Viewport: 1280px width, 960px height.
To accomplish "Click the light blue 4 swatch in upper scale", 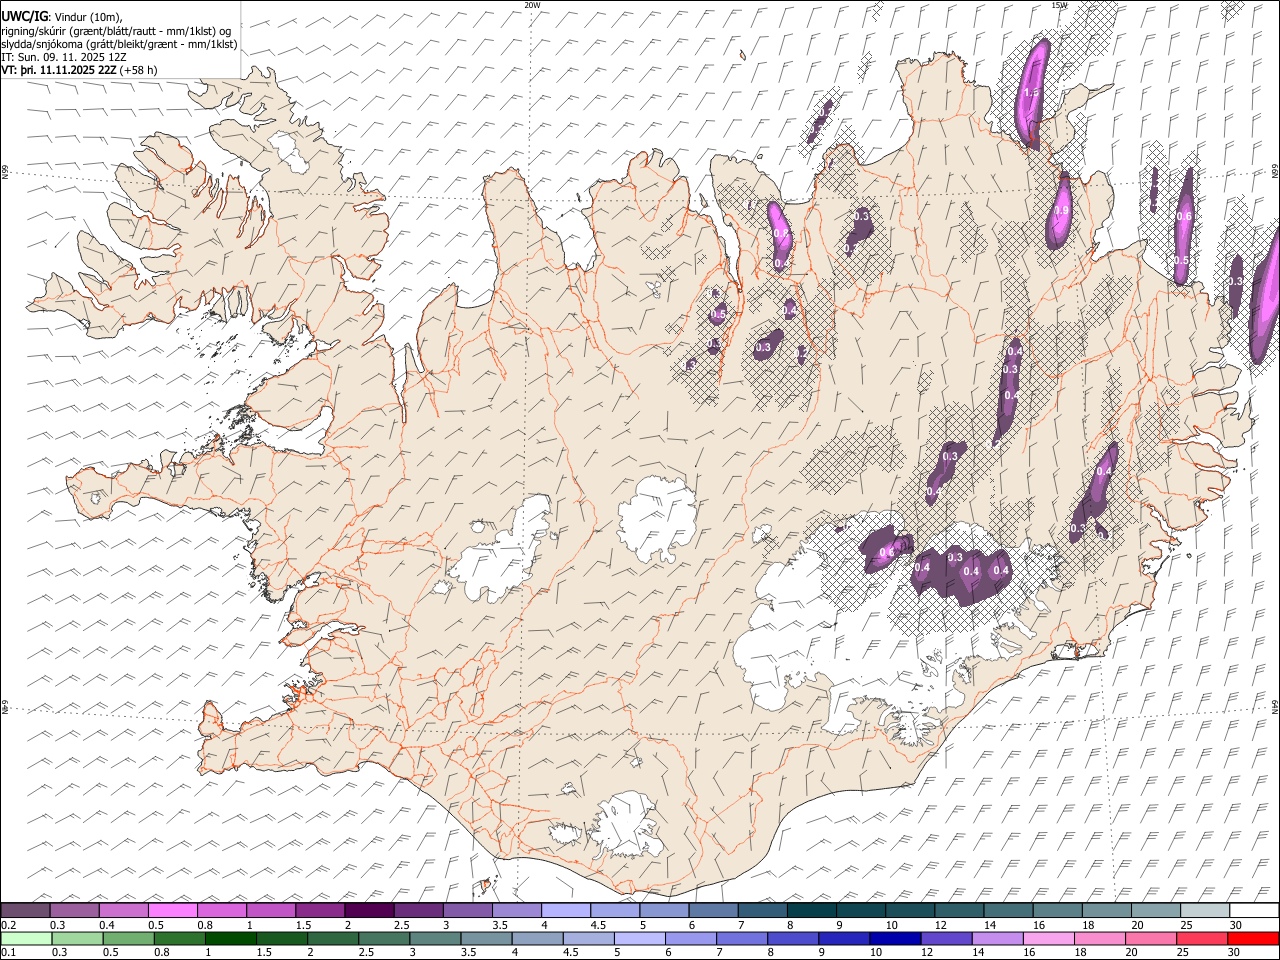I will [566, 910].
